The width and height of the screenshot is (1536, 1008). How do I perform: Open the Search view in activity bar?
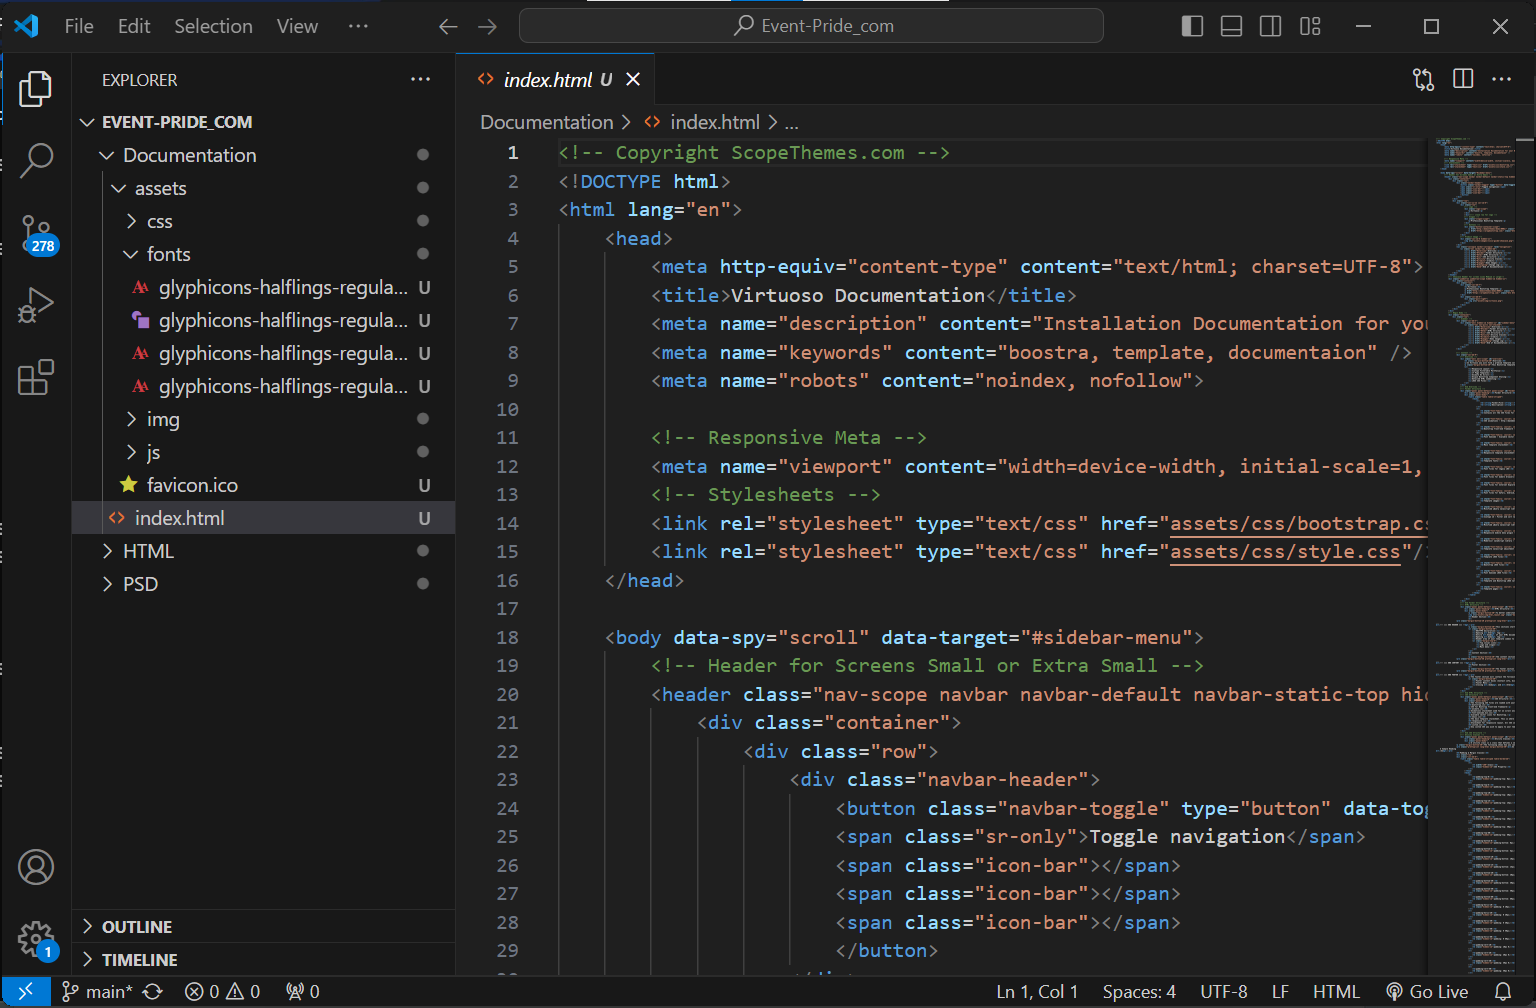click(x=36, y=159)
